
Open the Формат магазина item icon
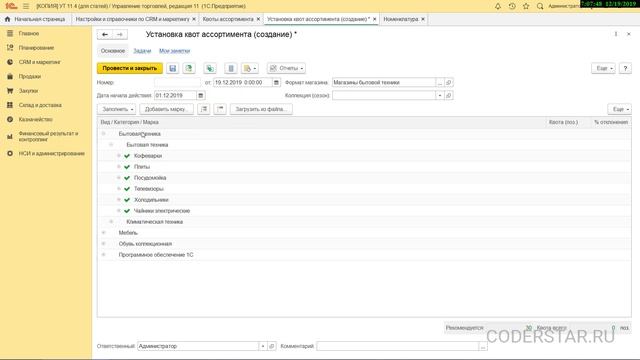click(449, 82)
